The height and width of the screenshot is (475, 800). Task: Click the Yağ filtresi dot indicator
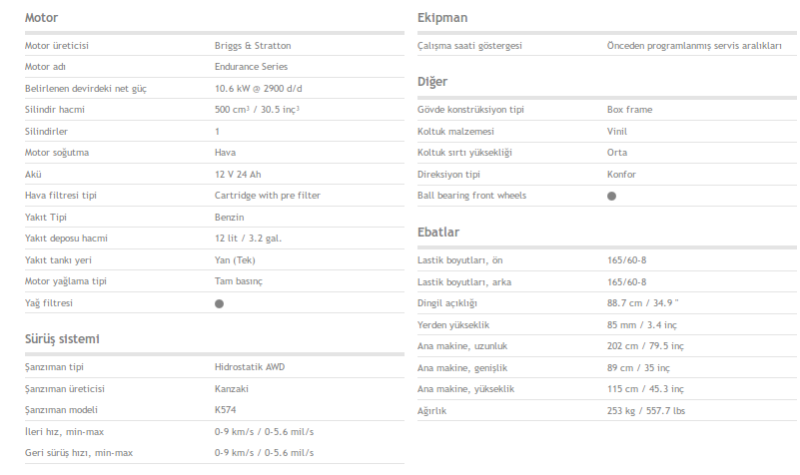click(219, 303)
